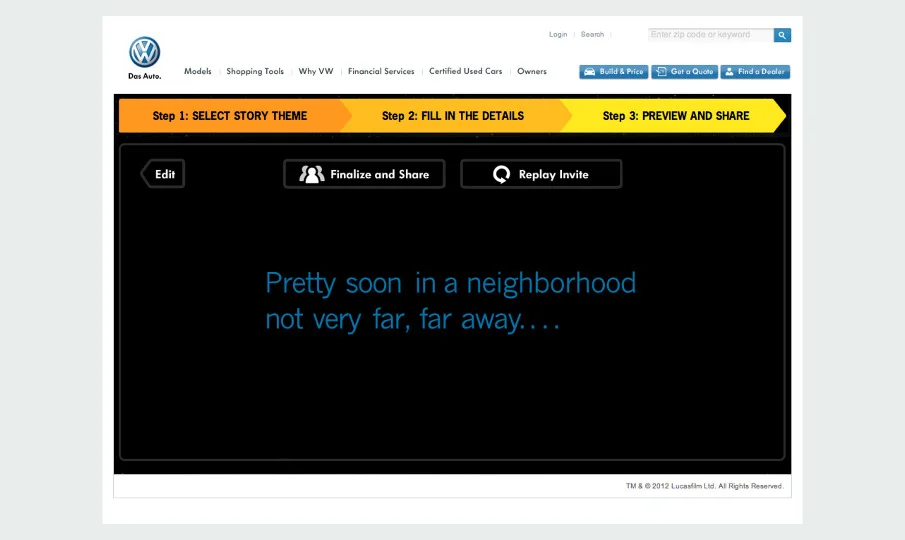Click the Login link
This screenshot has width=905, height=540.
pos(558,35)
